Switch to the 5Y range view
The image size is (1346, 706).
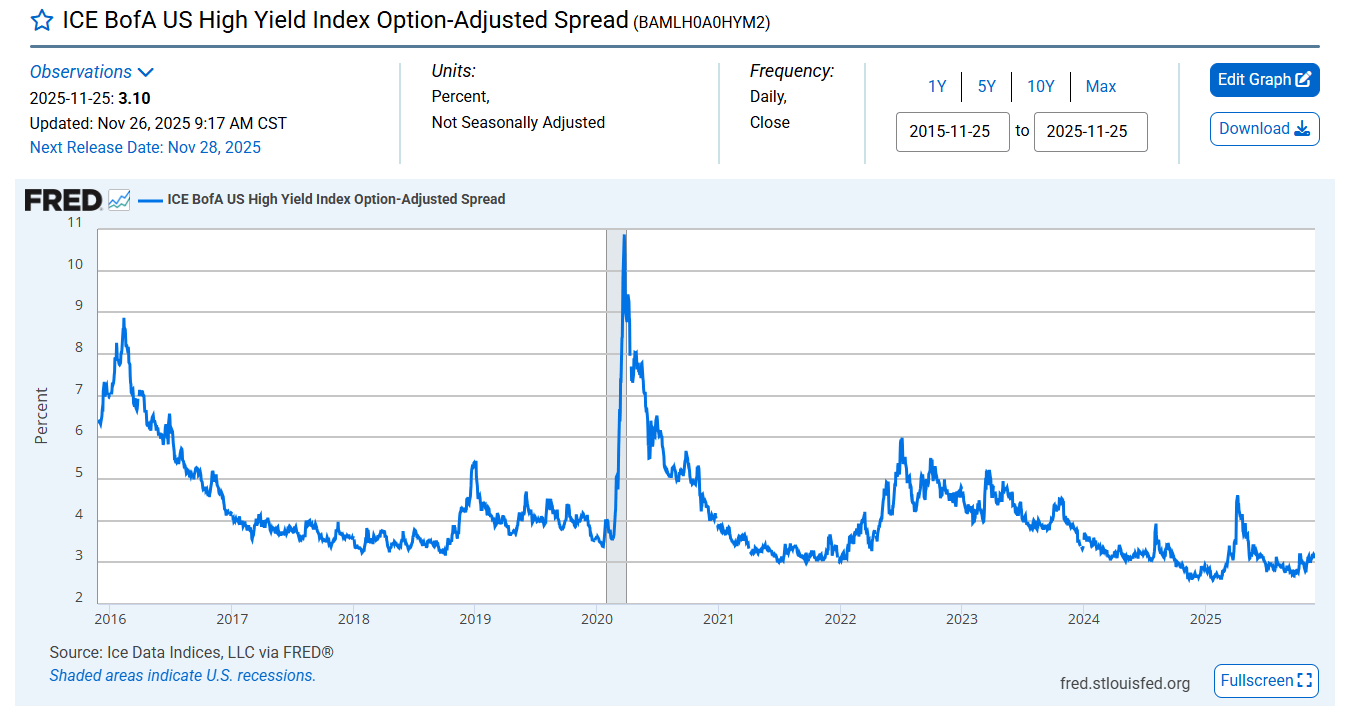coord(986,86)
